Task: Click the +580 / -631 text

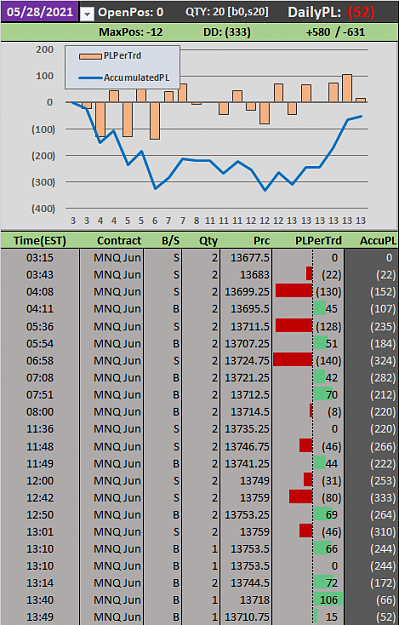Action: click(335, 32)
